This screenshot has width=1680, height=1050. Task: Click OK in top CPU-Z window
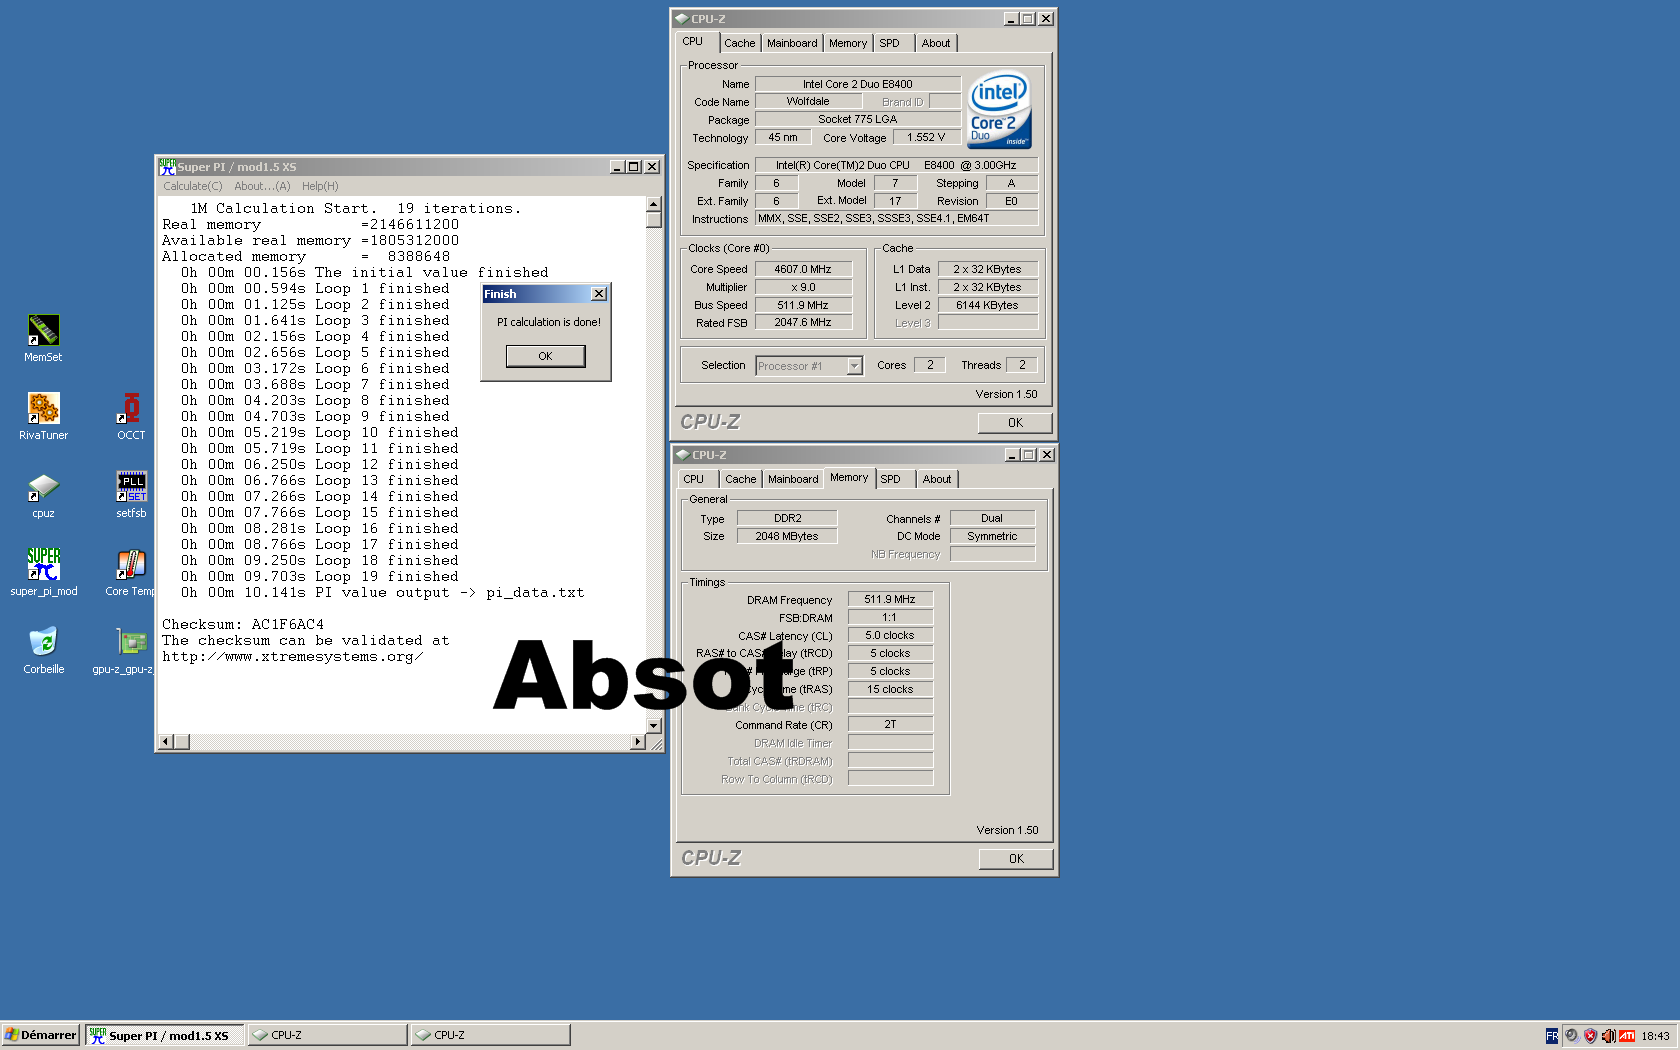[x=1015, y=423]
